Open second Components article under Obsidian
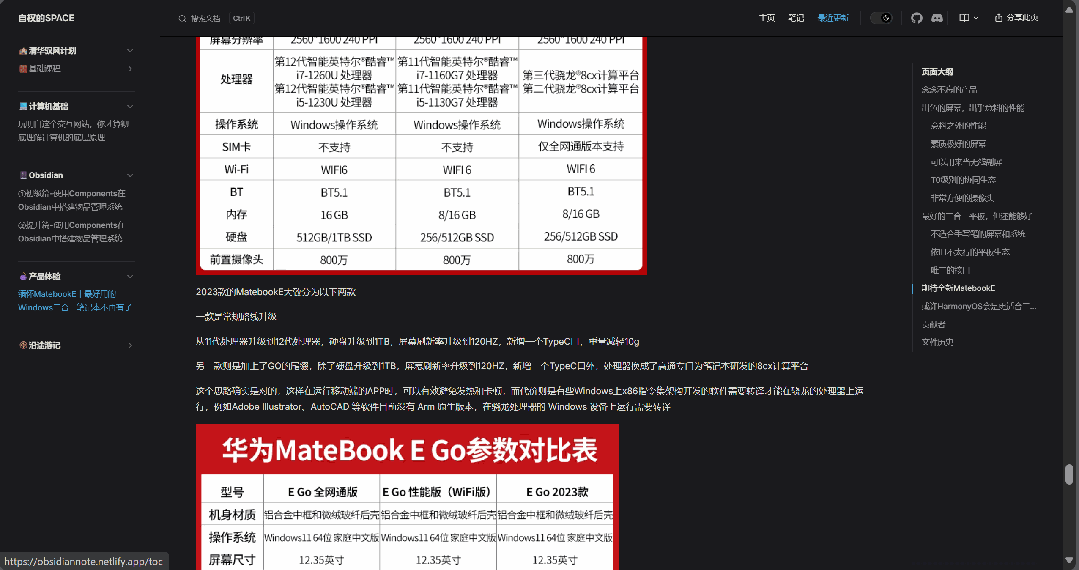This screenshot has width=1079, height=570. coord(71,232)
